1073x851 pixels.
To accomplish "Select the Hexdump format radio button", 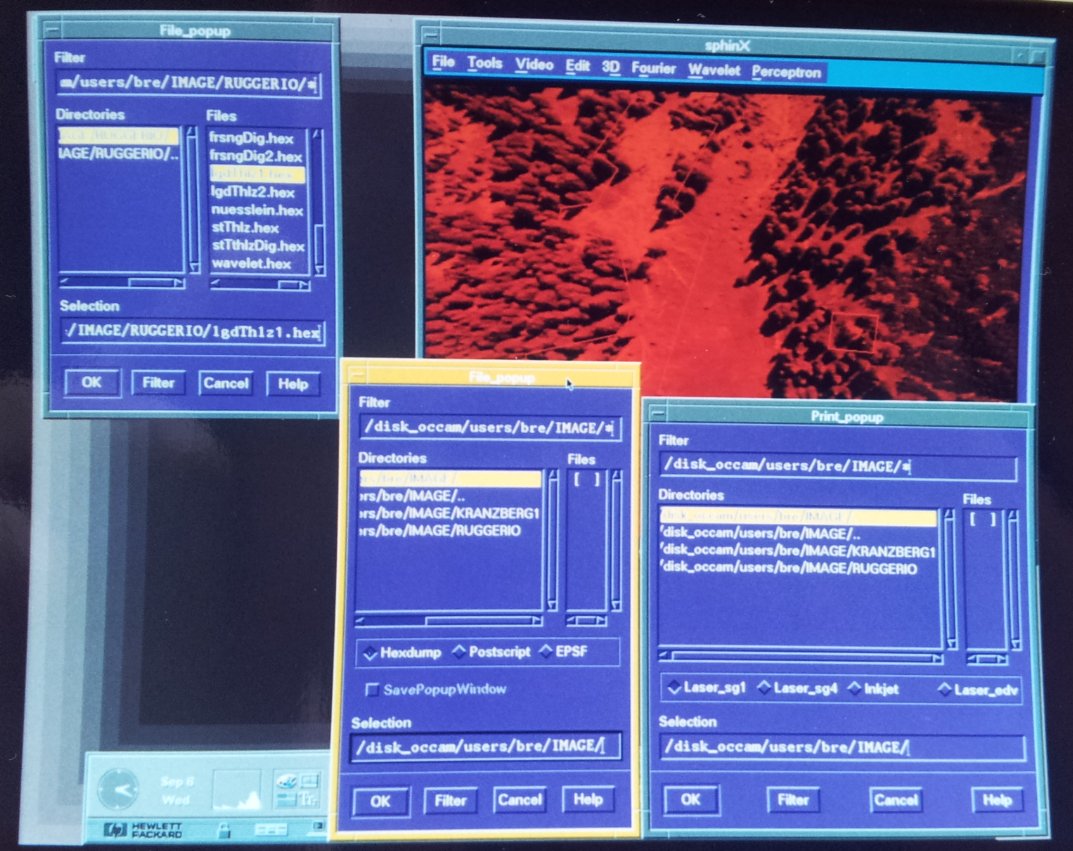I will pyautogui.click(x=371, y=652).
